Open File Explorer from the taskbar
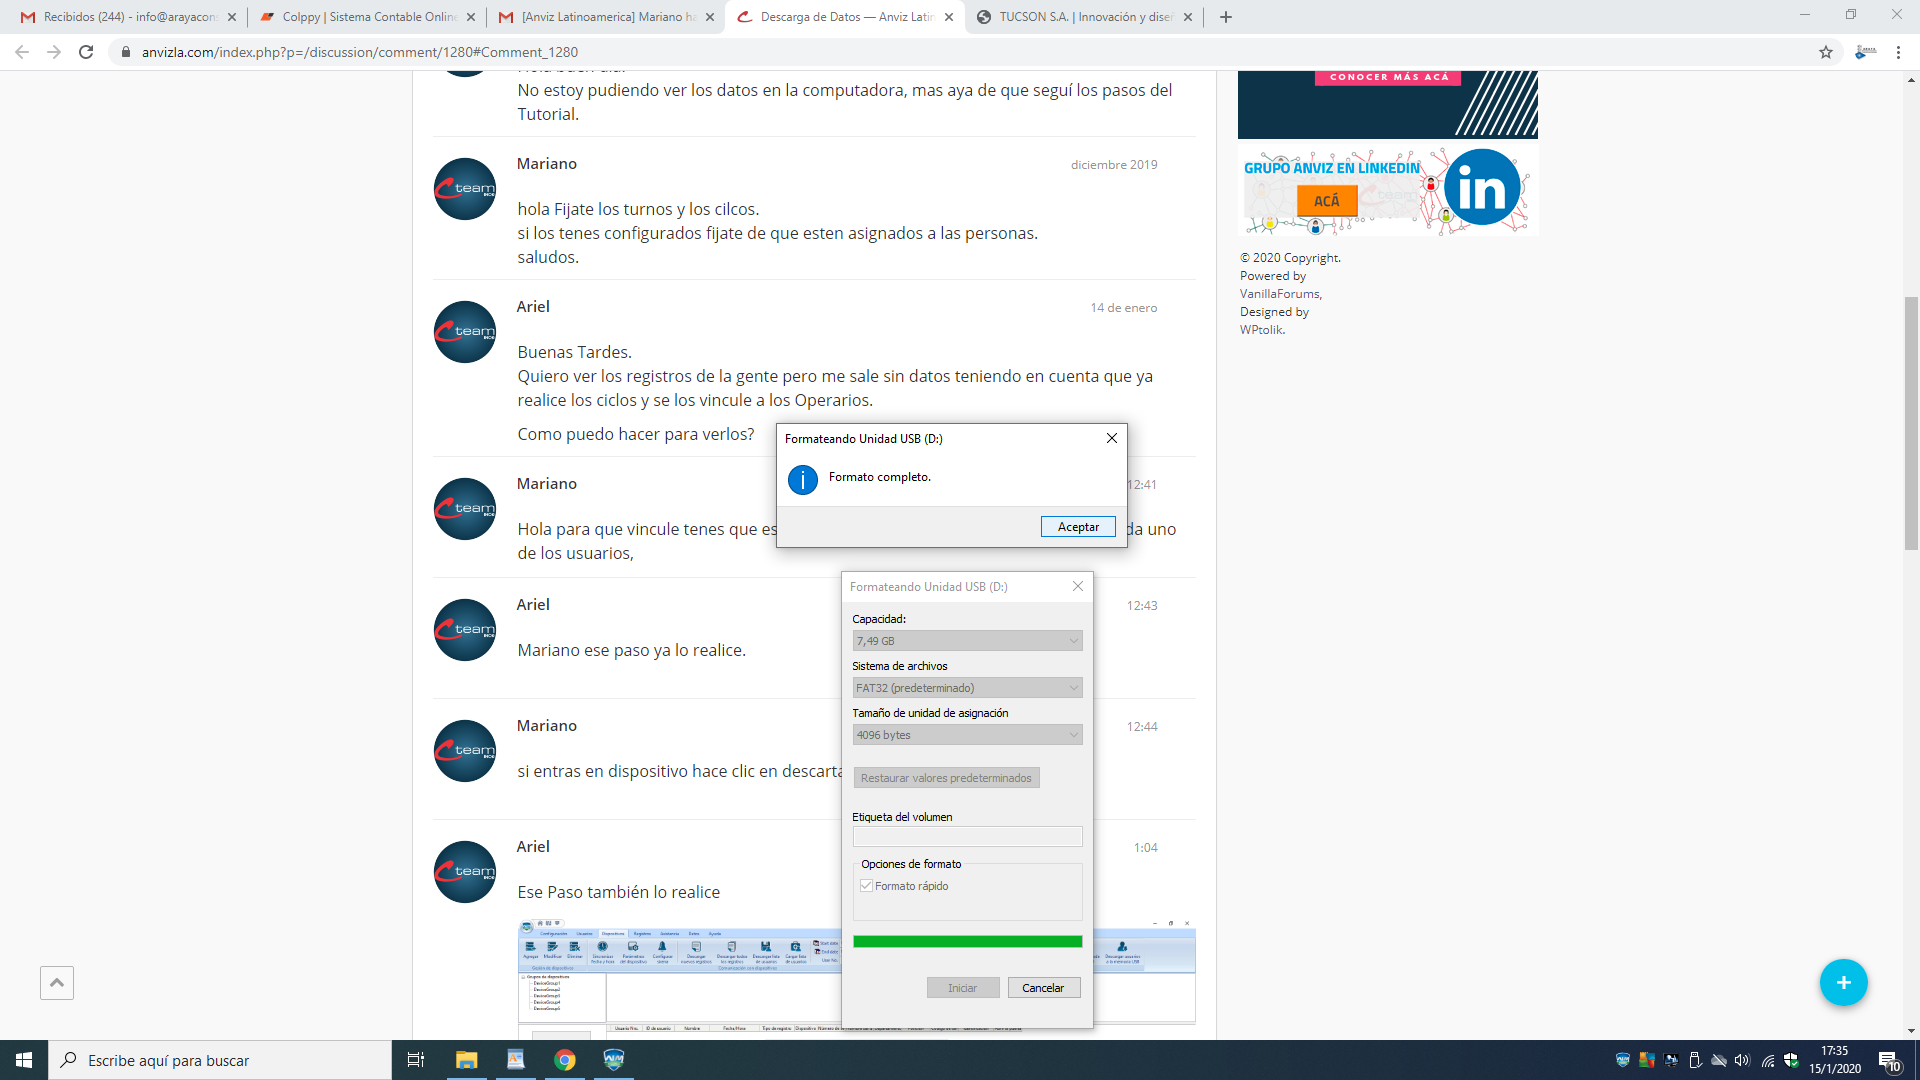This screenshot has height=1080, width=1920. tap(467, 1060)
